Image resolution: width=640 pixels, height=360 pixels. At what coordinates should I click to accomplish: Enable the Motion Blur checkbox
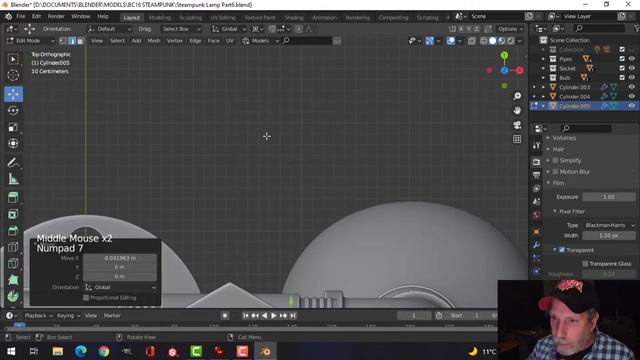(555, 172)
